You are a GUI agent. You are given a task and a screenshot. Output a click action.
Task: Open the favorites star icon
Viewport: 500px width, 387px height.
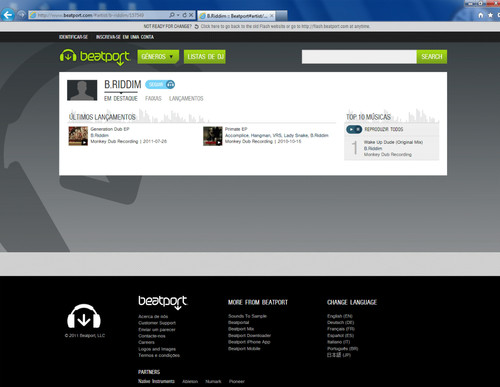coord(490,15)
